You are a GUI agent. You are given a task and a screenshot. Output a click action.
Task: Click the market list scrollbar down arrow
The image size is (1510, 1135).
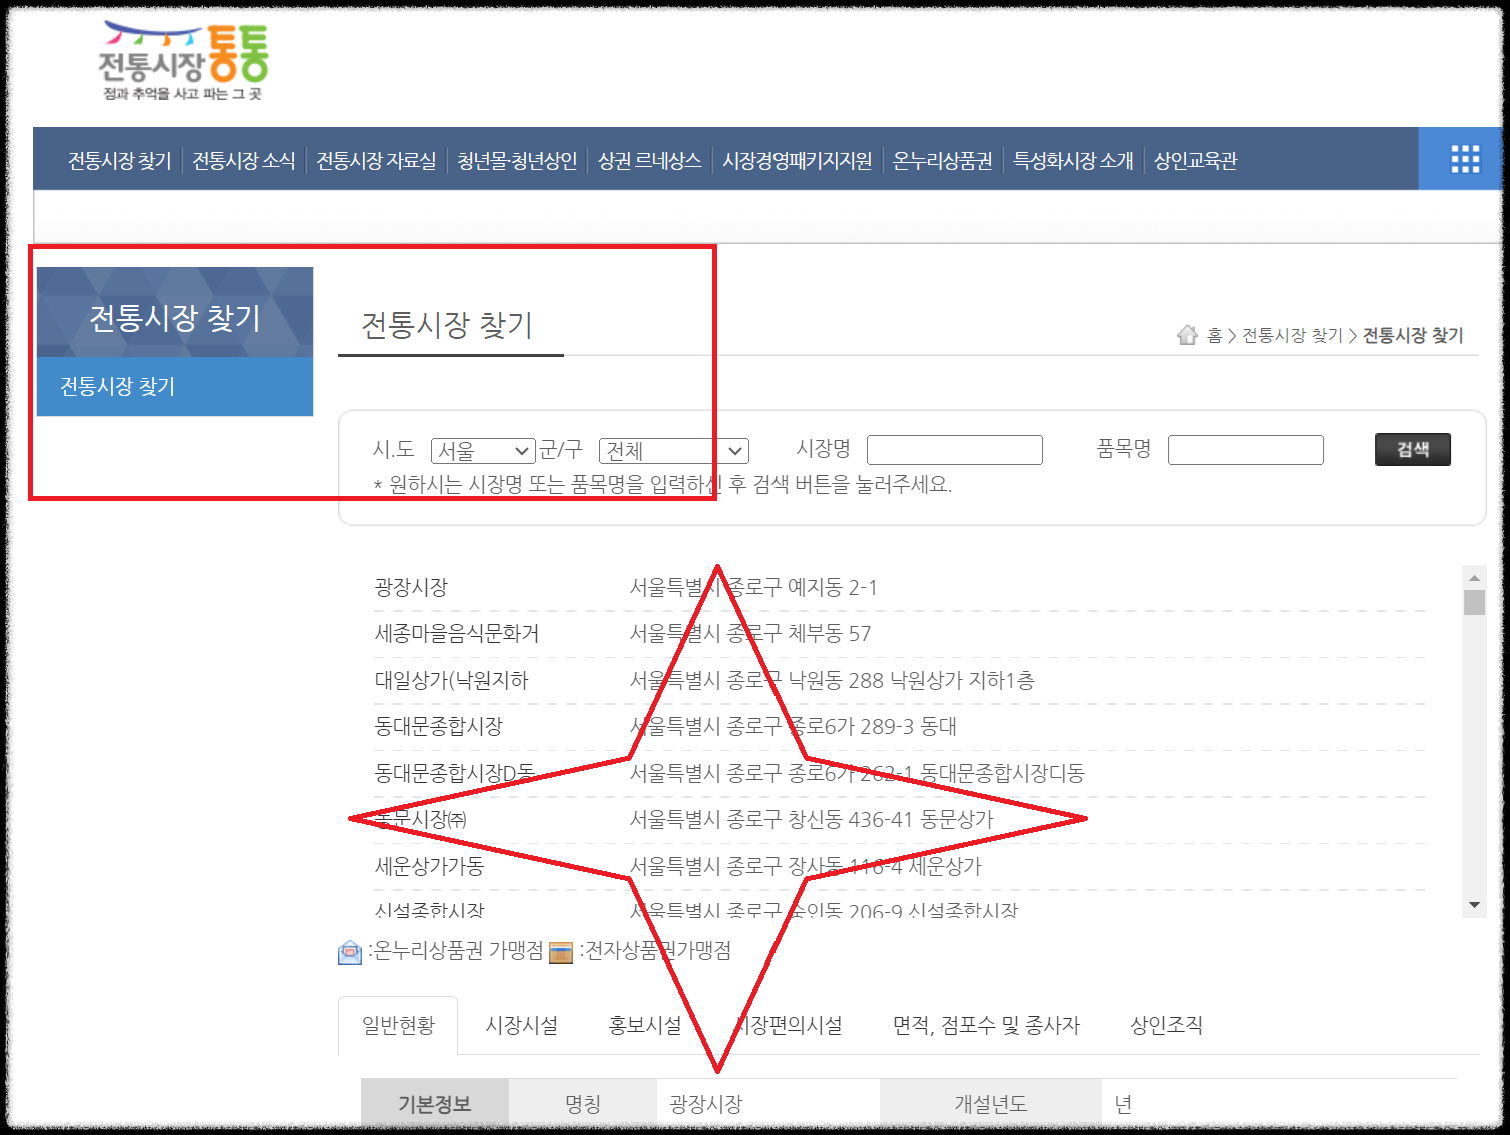tap(1474, 905)
